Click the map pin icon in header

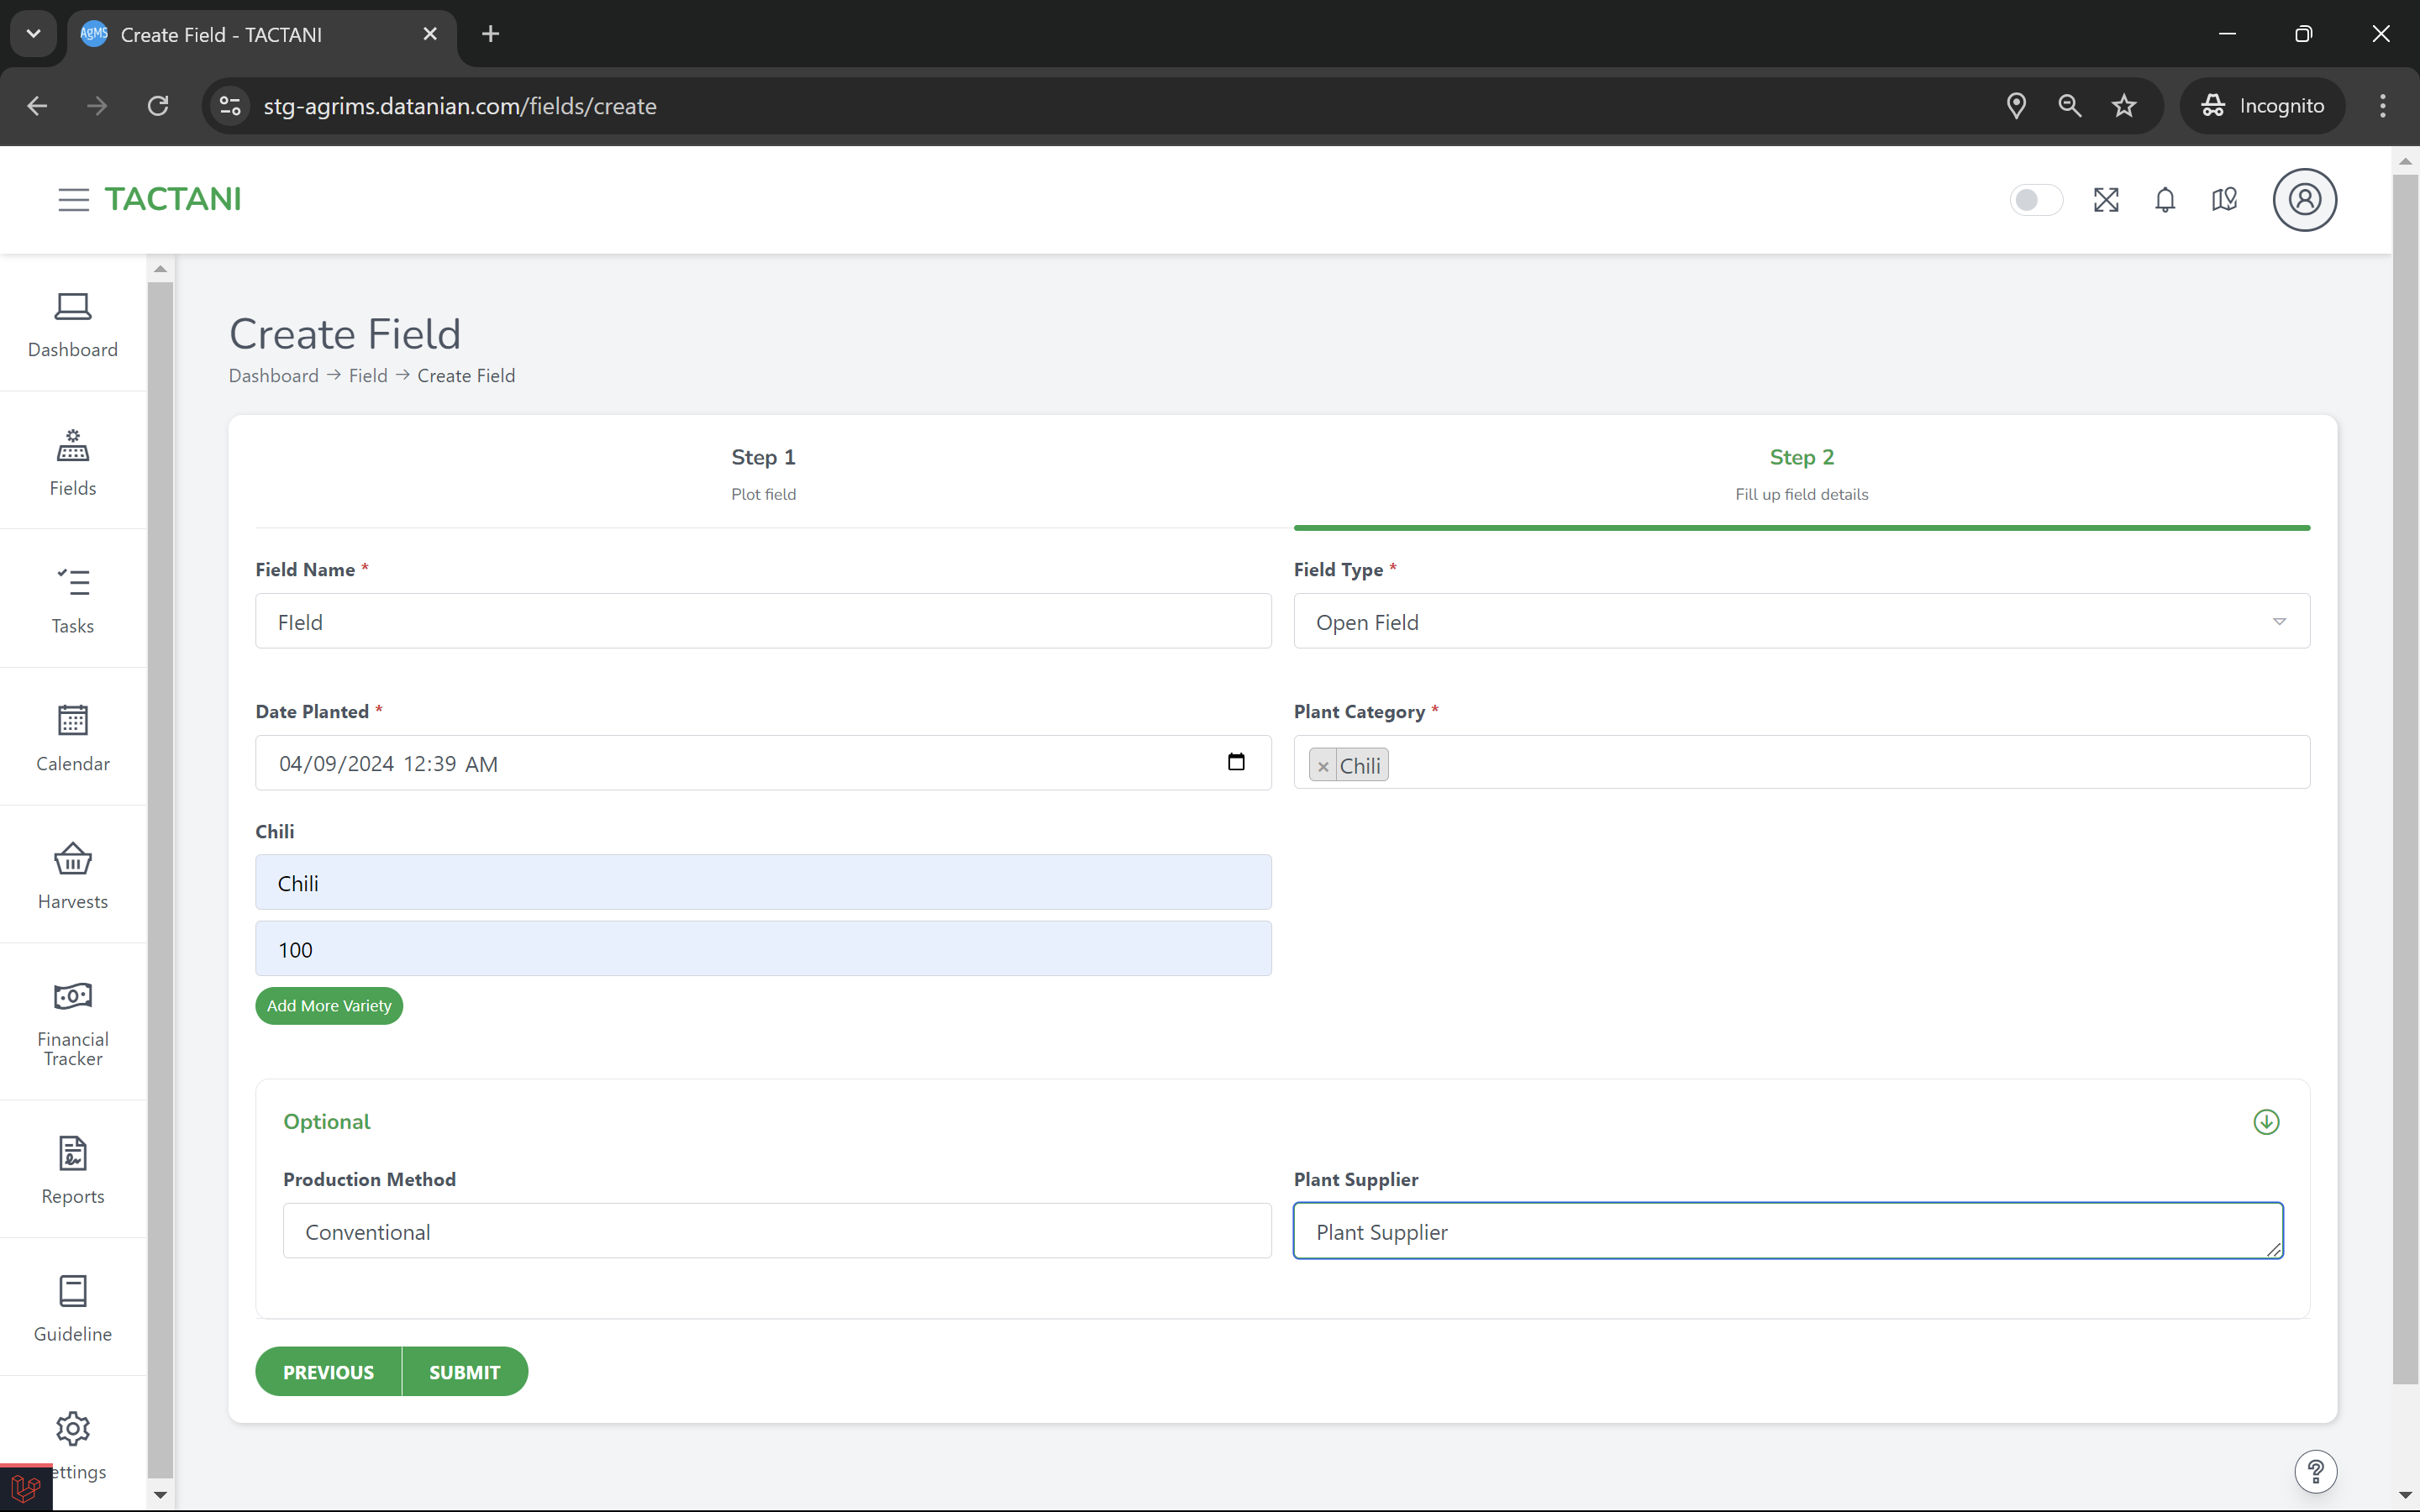click(x=2224, y=200)
